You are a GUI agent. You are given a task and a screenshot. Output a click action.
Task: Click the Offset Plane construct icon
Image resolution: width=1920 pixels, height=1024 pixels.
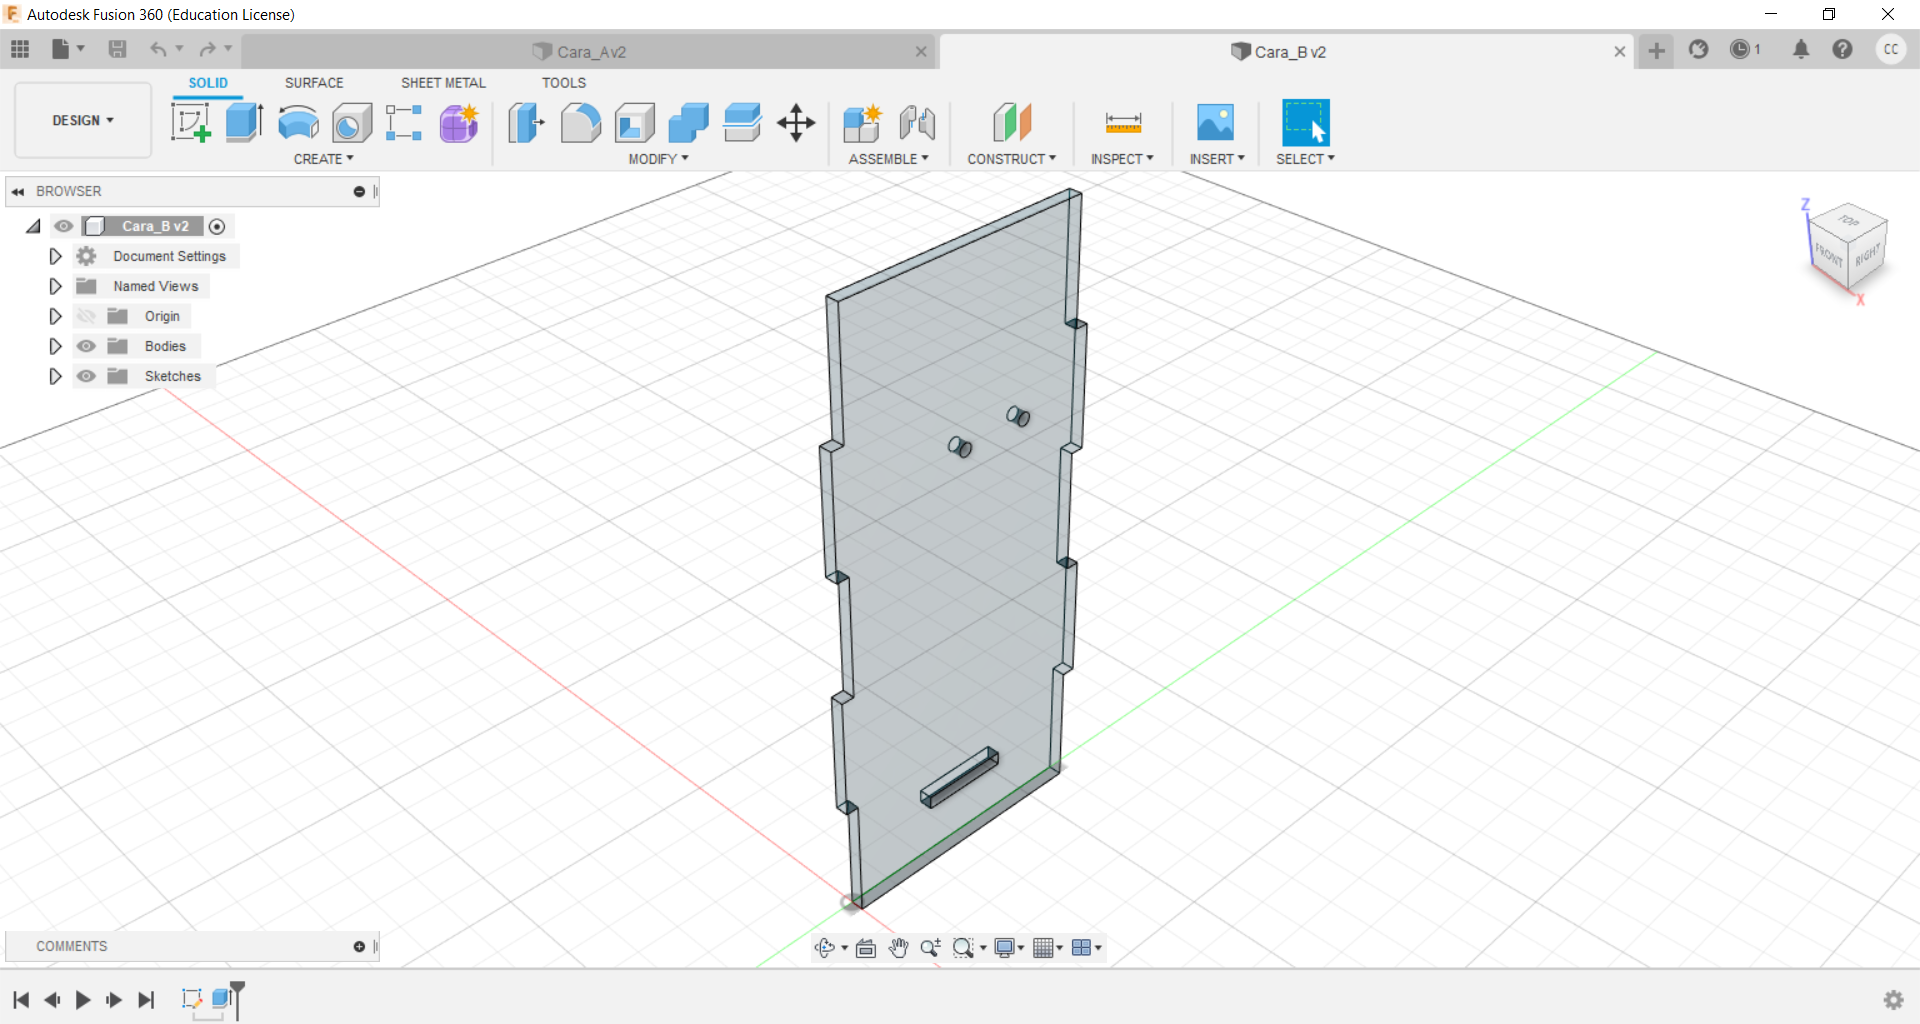pyautogui.click(x=1012, y=123)
